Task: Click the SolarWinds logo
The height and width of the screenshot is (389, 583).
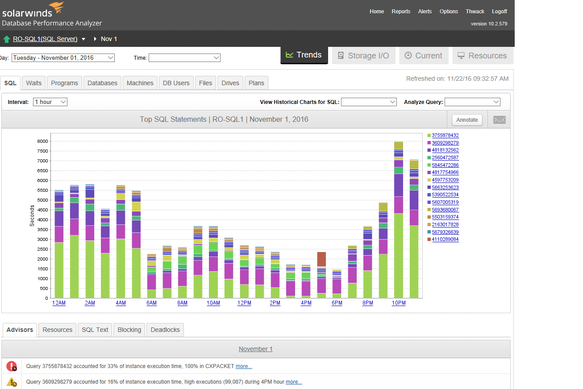Action: click(33, 10)
